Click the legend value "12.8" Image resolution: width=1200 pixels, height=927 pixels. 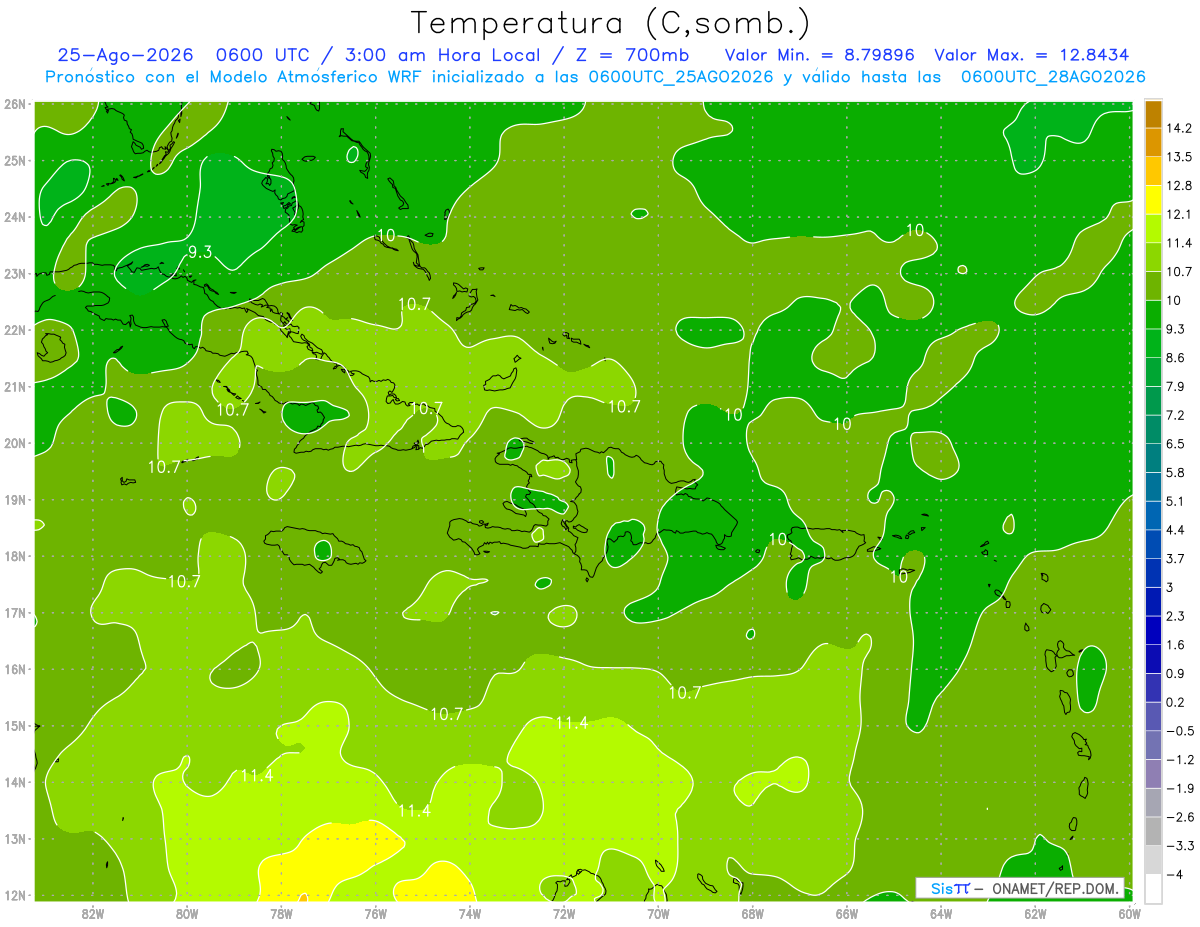[1179, 185]
